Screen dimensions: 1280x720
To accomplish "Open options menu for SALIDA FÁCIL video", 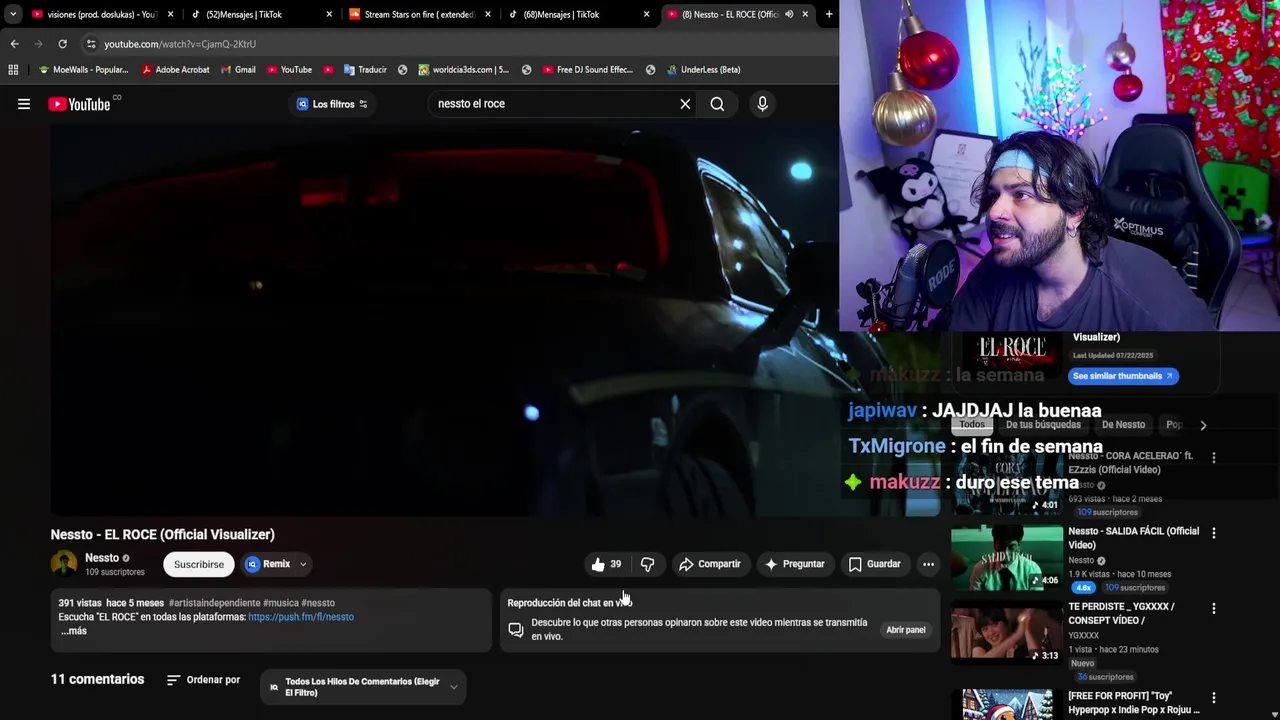I will [x=1214, y=533].
